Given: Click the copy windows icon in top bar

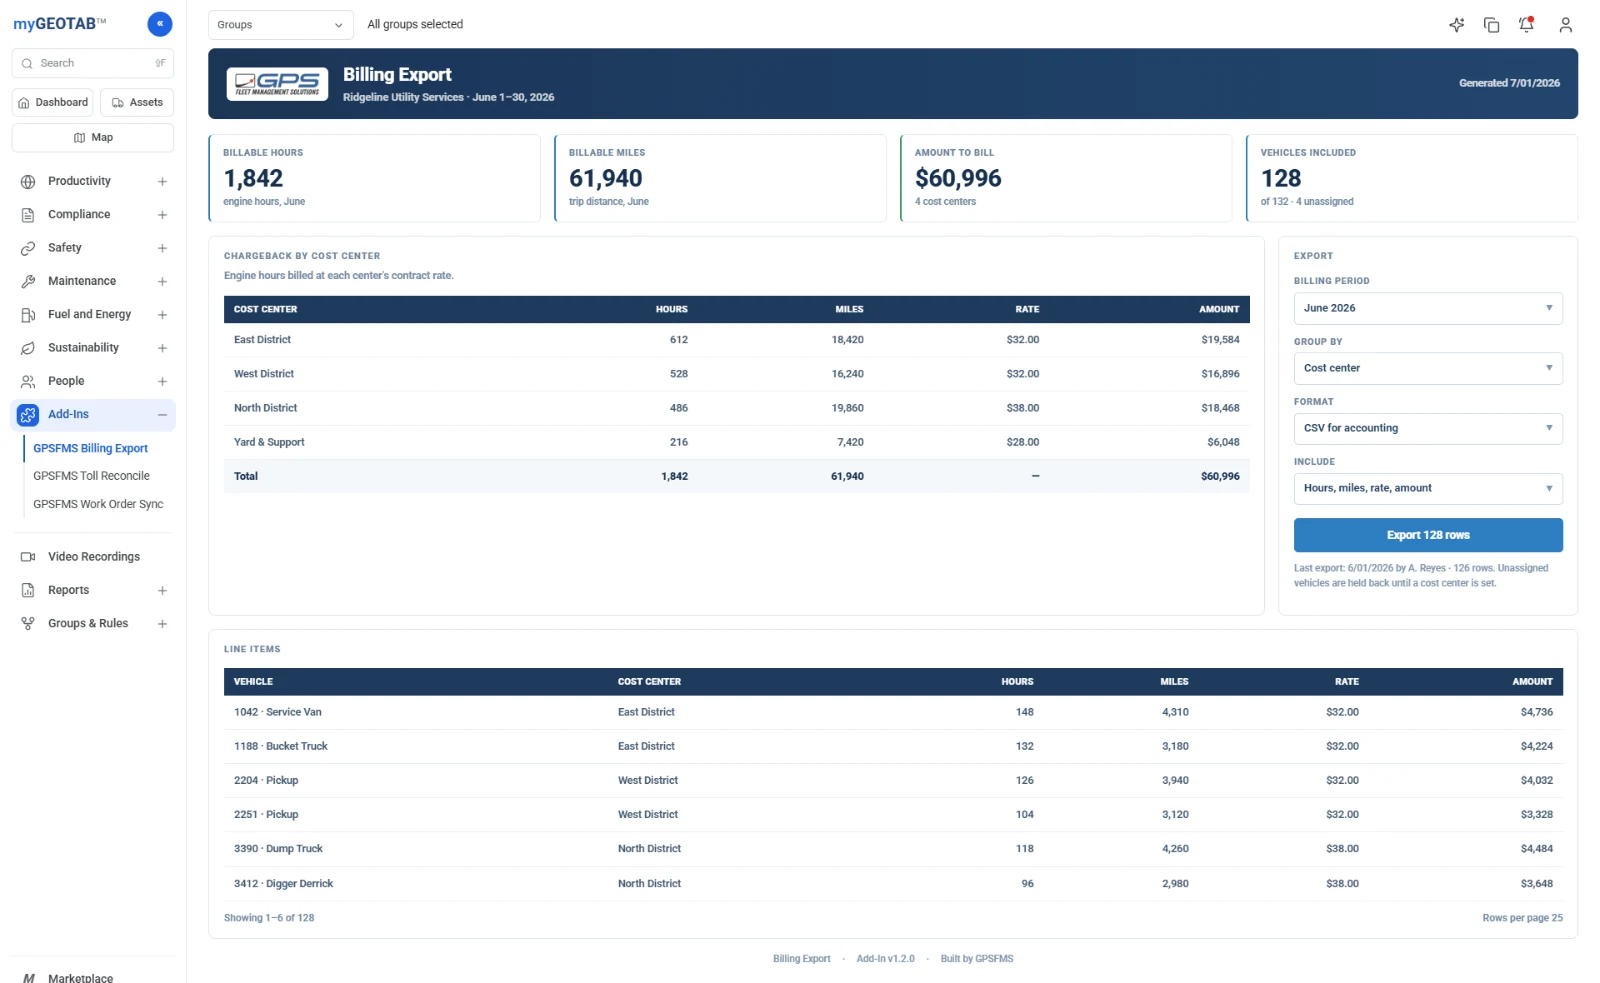Looking at the screenshot, I should pyautogui.click(x=1491, y=25).
